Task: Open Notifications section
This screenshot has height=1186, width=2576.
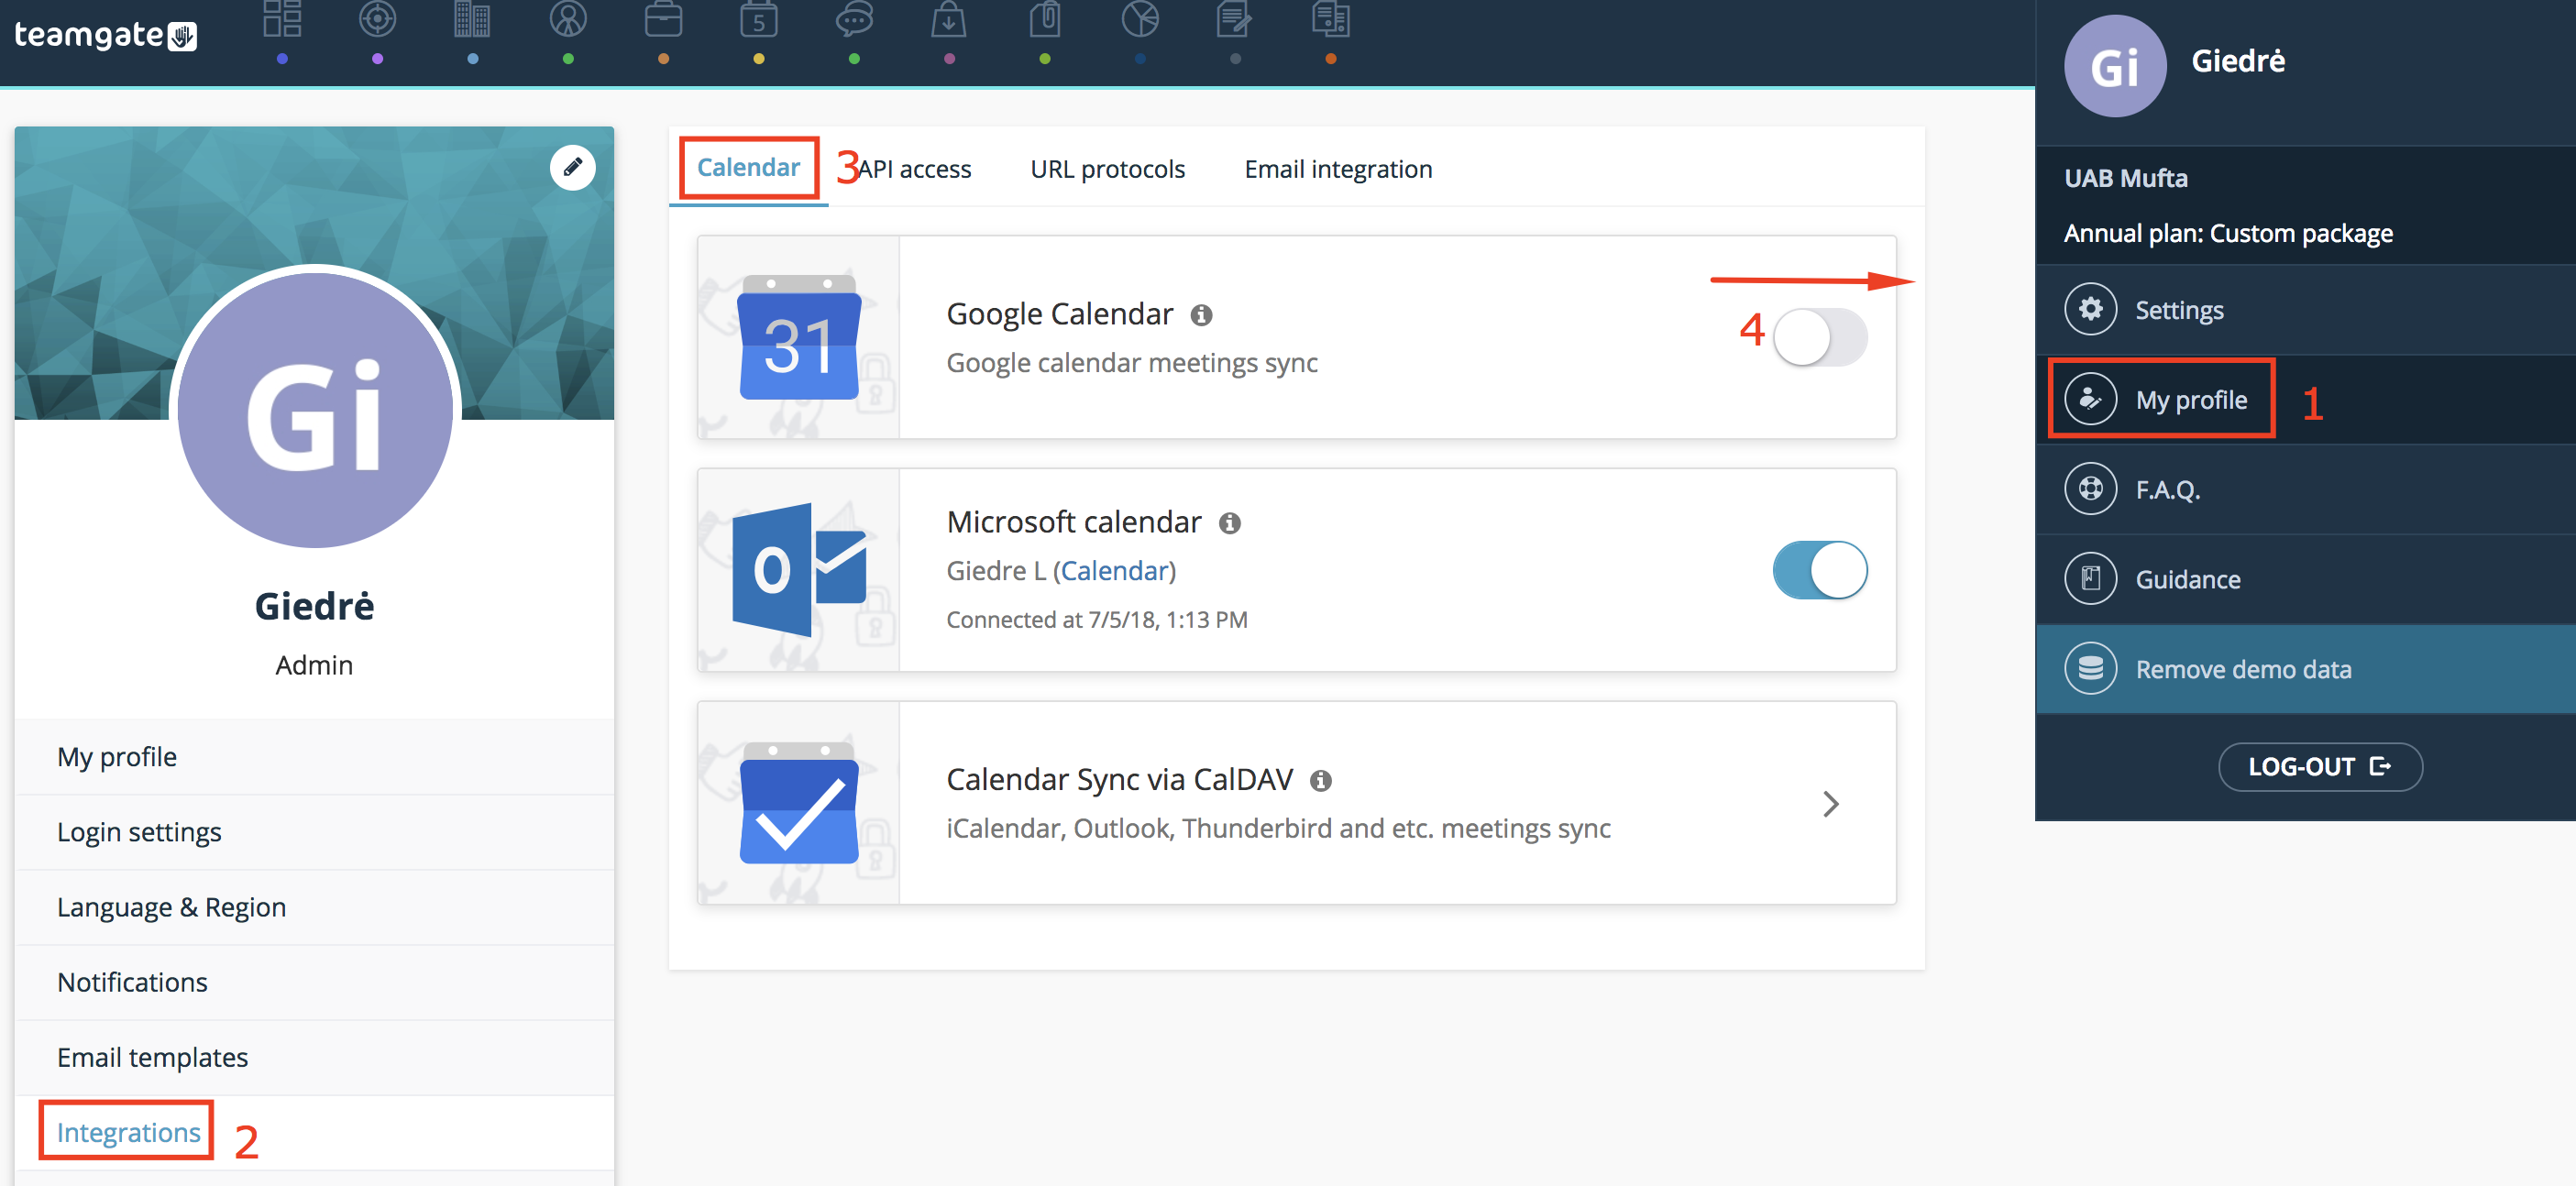Action: [x=314, y=982]
